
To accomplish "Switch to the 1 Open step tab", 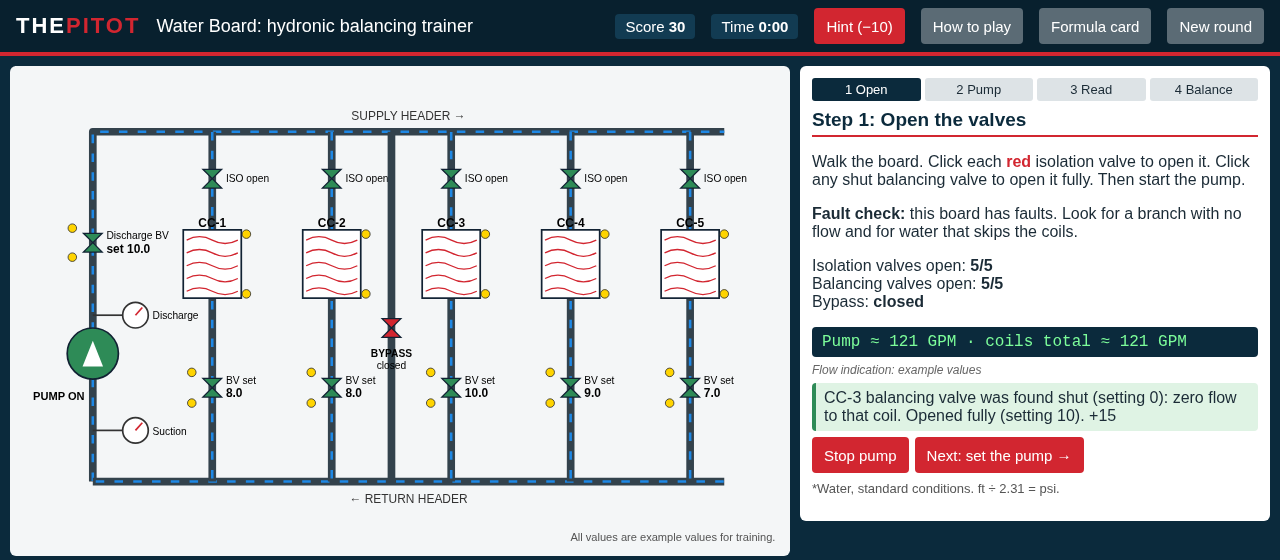I will click(866, 89).
